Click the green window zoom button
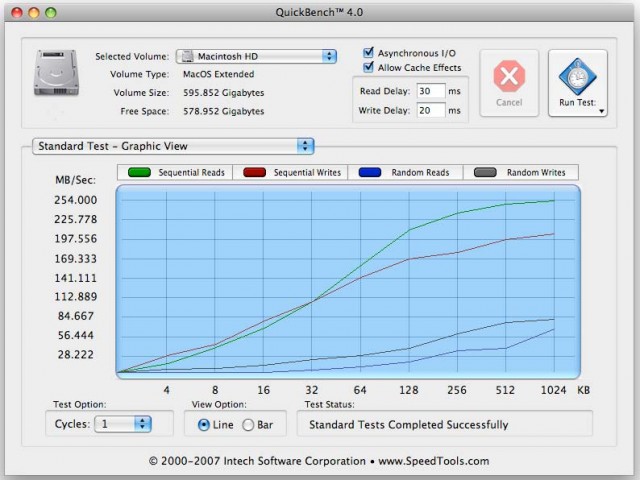 51,13
